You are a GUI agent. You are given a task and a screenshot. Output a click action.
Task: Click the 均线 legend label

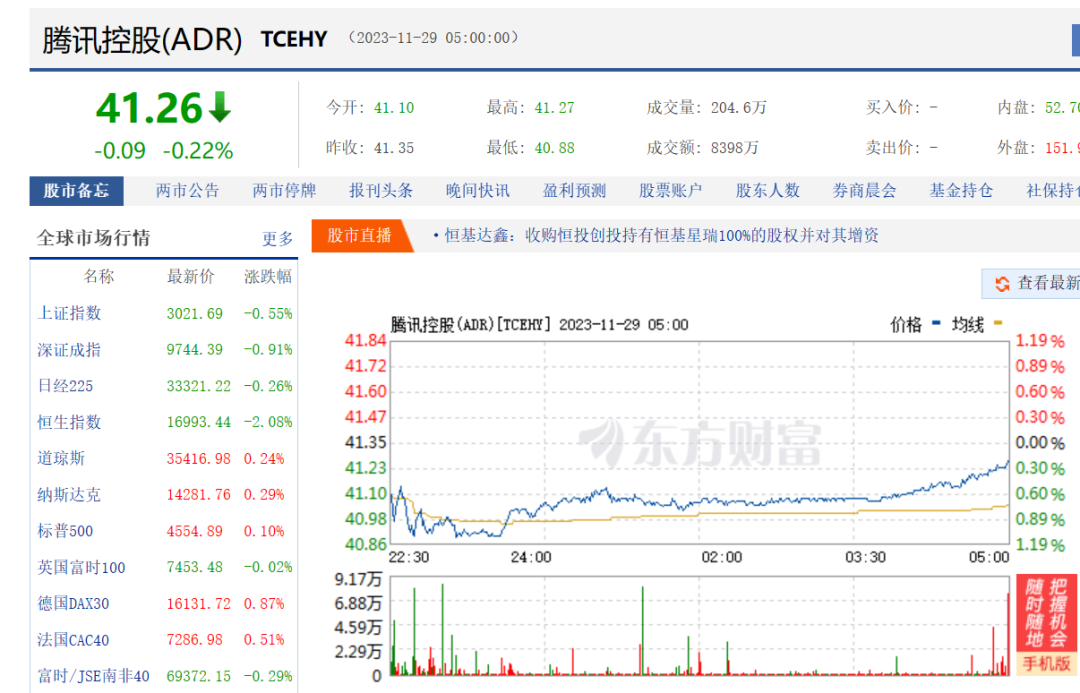click(968, 324)
